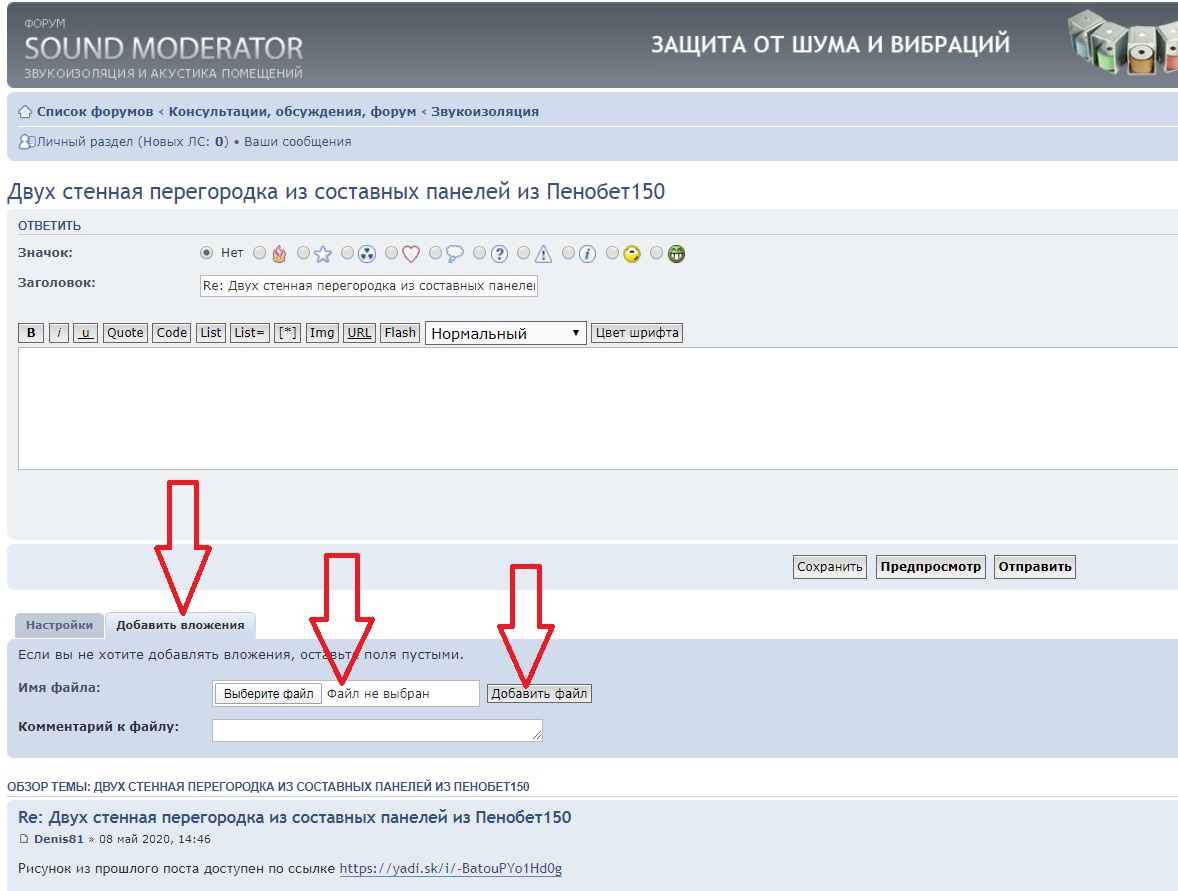Open the "Цвет шрифта" font color picker
This screenshot has height=891, width=1178.
coord(637,333)
